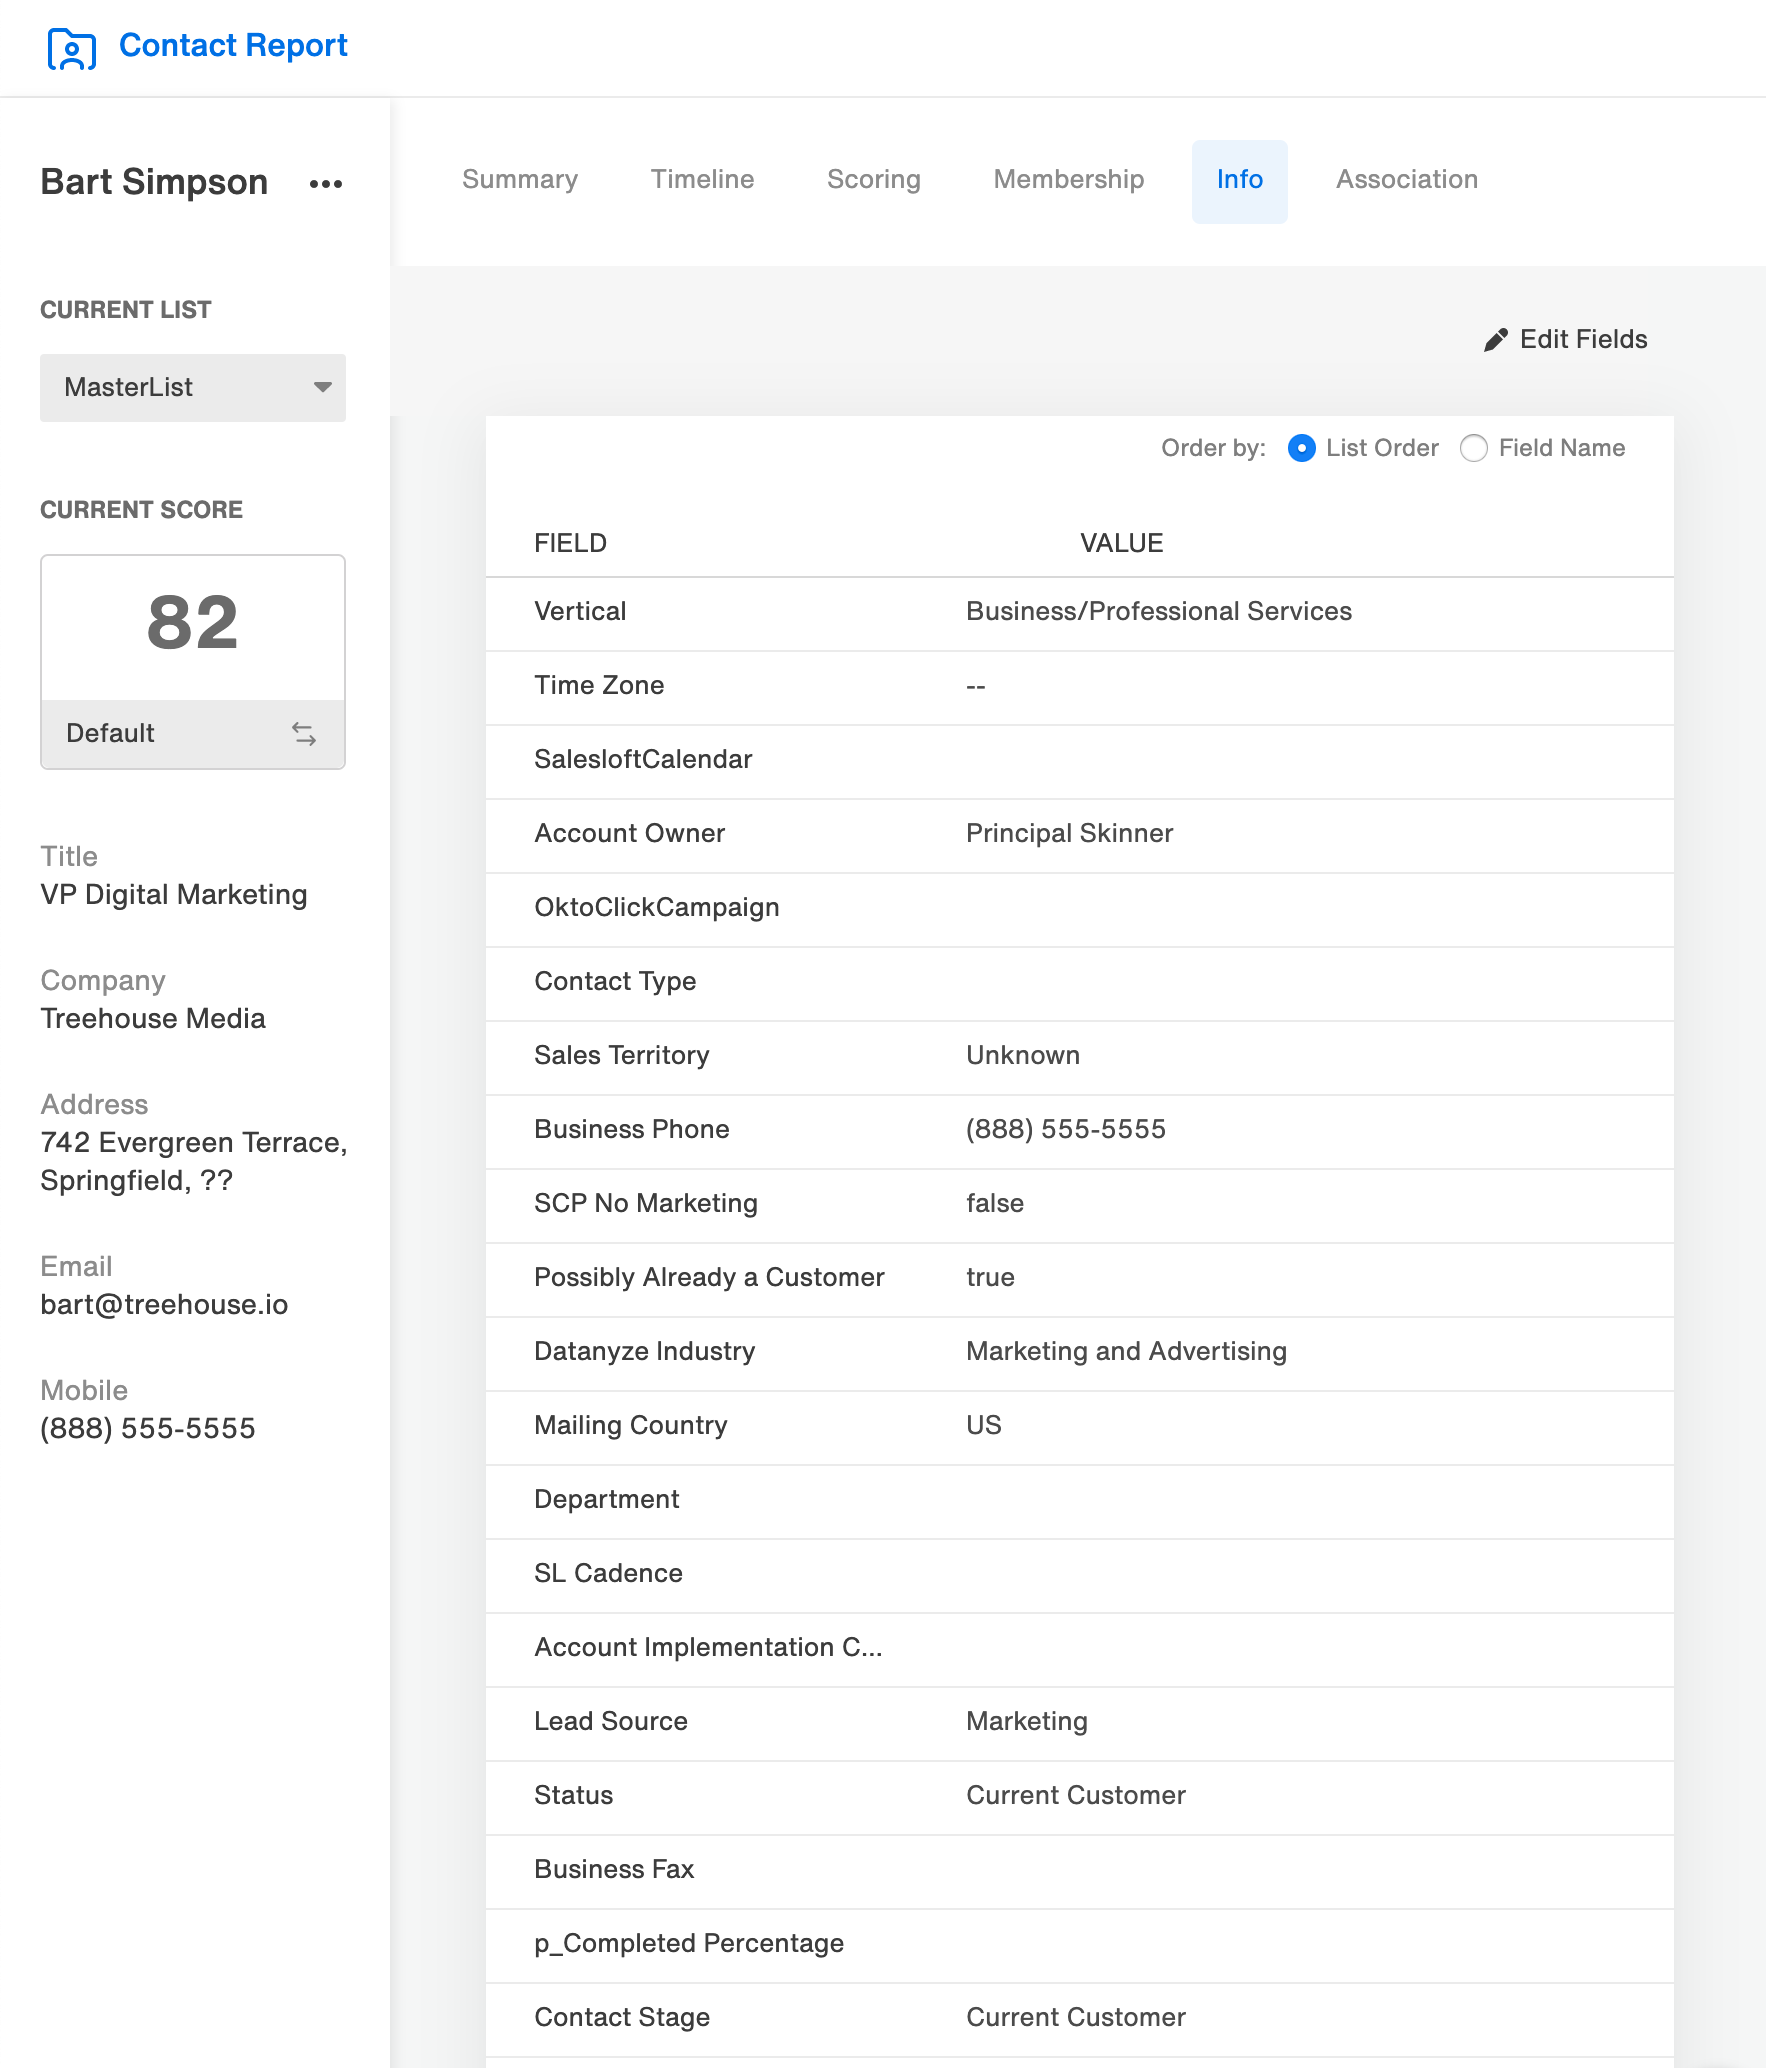Click the Sales Territory field name
This screenshot has width=1766, height=2068.
tap(622, 1056)
